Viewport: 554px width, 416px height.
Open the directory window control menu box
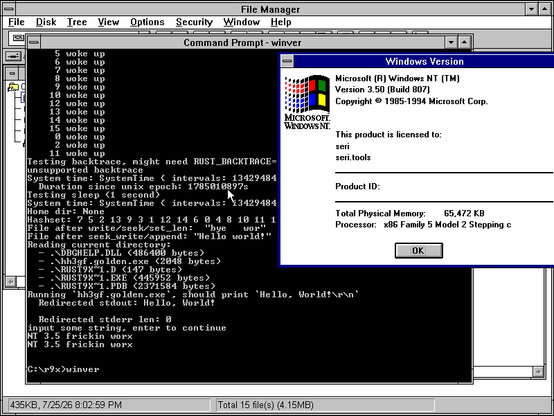coord(12,74)
